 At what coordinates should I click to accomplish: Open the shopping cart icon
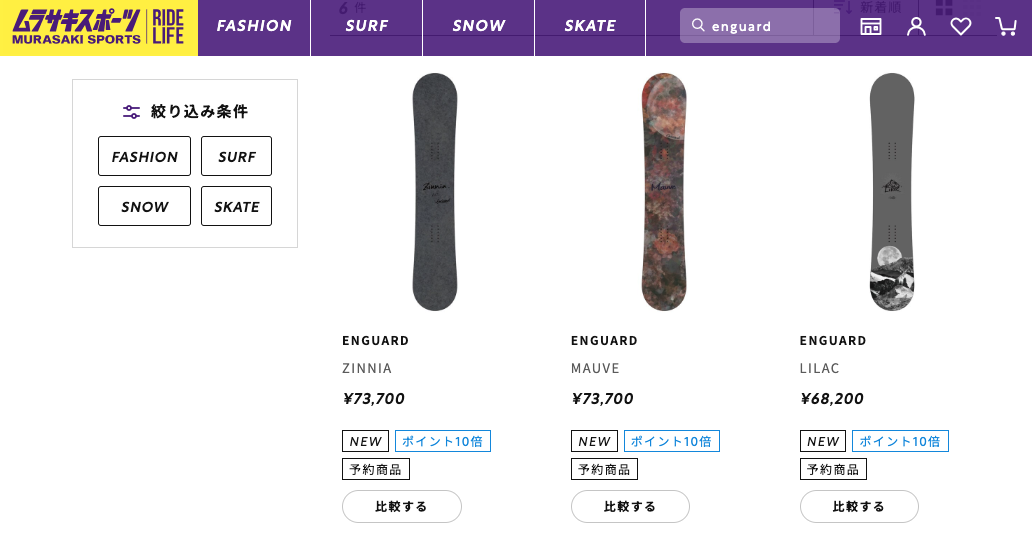pyautogui.click(x=1005, y=27)
